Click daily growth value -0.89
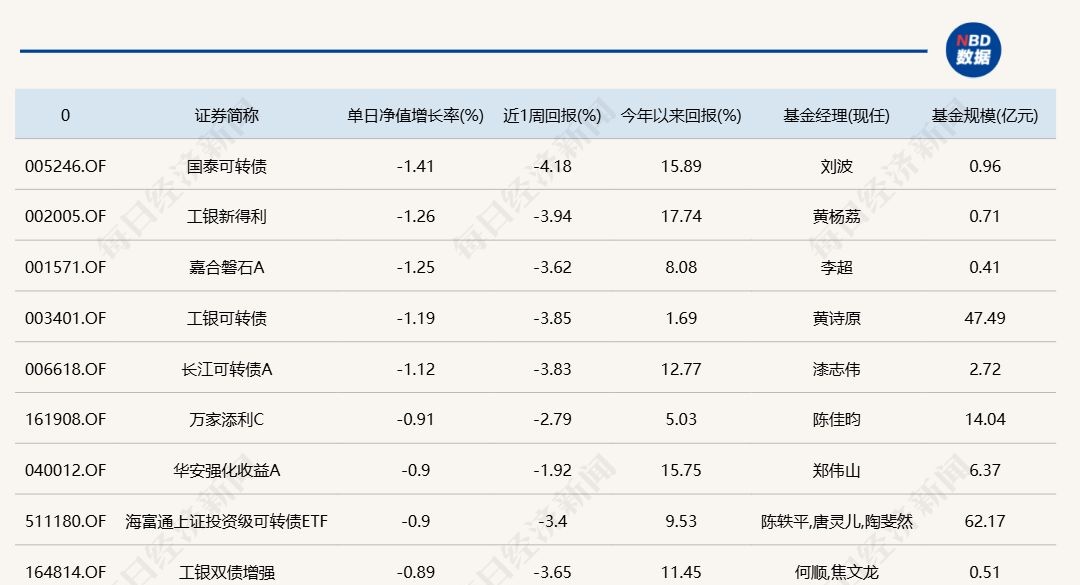The width and height of the screenshot is (1080, 585). [x=415, y=572]
